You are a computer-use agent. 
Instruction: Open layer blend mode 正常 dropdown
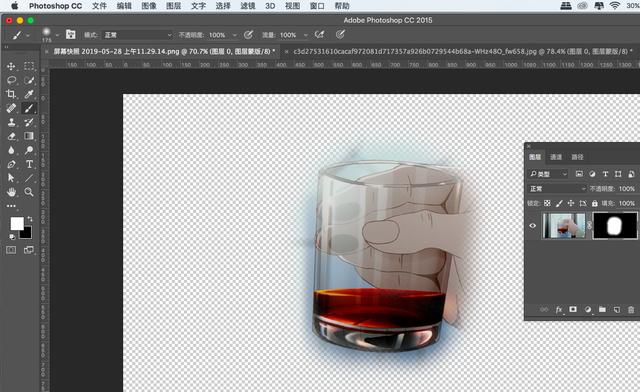[557, 189]
